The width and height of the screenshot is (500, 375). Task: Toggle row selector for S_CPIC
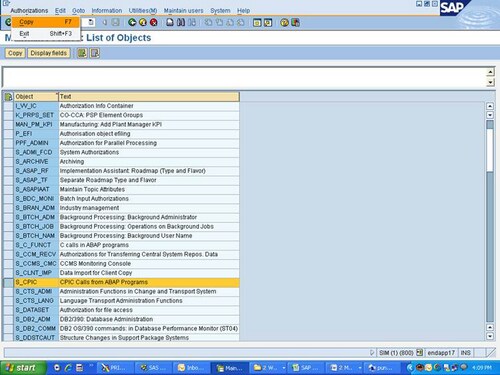tap(8, 282)
